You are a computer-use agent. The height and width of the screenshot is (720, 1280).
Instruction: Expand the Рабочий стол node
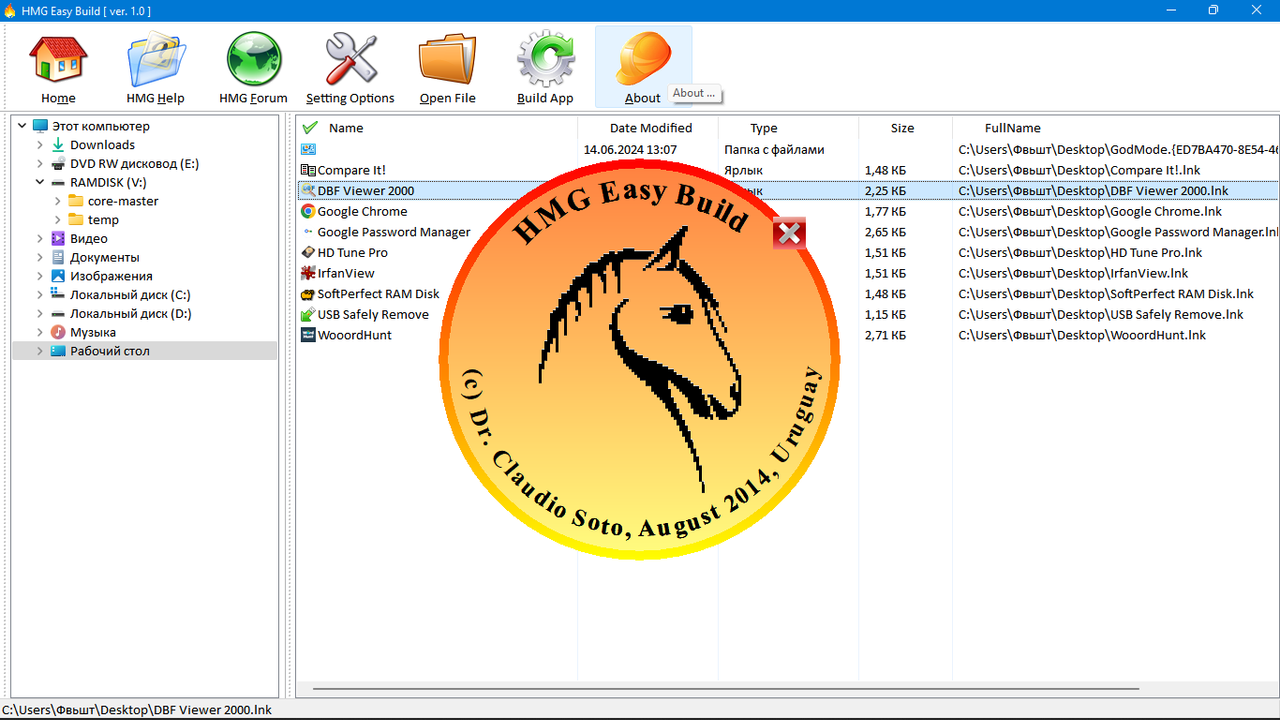tap(40, 351)
